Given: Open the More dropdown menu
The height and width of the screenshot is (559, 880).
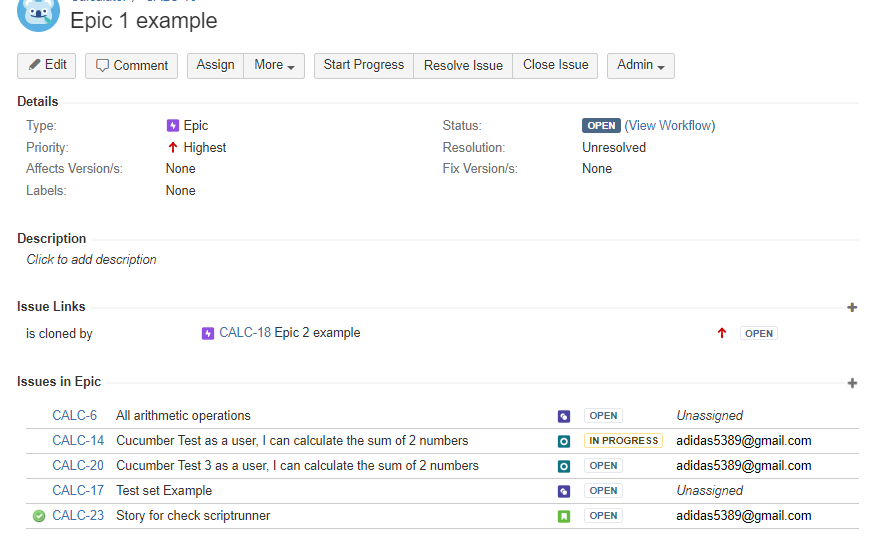Looking at the screenshot, I should click(x=274, y=66).
